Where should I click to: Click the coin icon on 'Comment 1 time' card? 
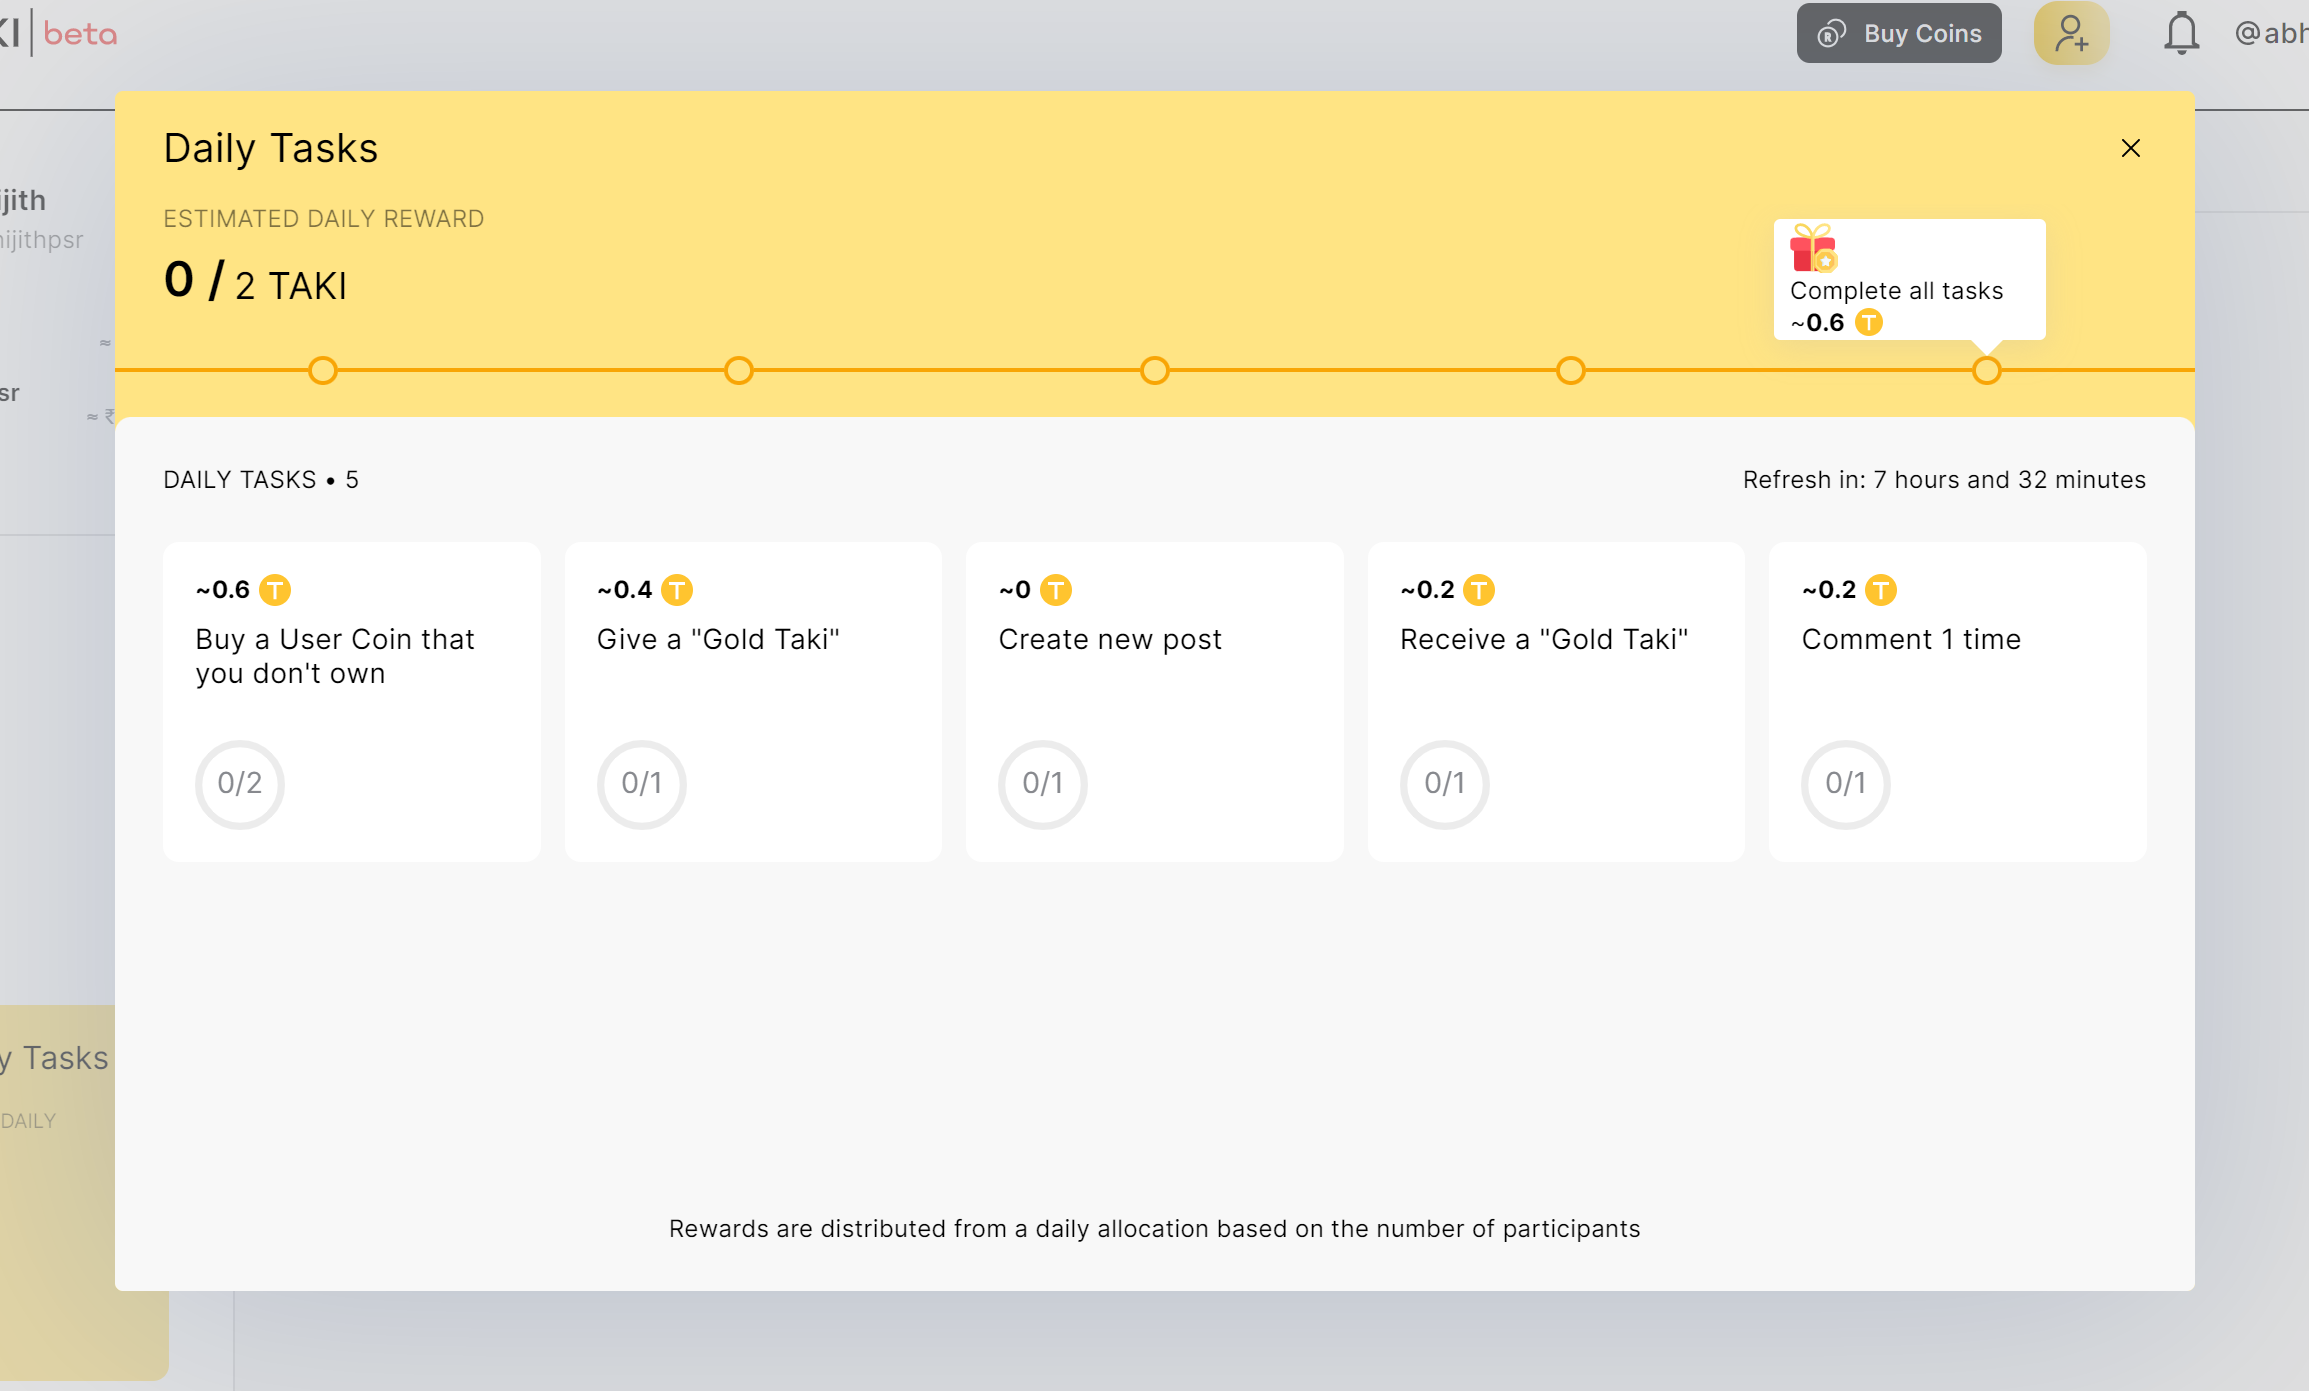tap(1881, 590)
